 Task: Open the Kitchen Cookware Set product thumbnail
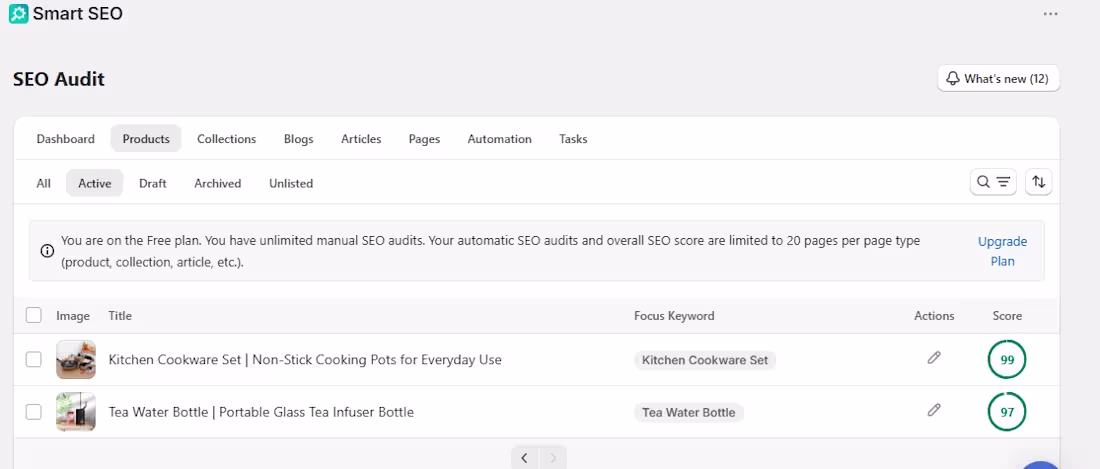76,360
